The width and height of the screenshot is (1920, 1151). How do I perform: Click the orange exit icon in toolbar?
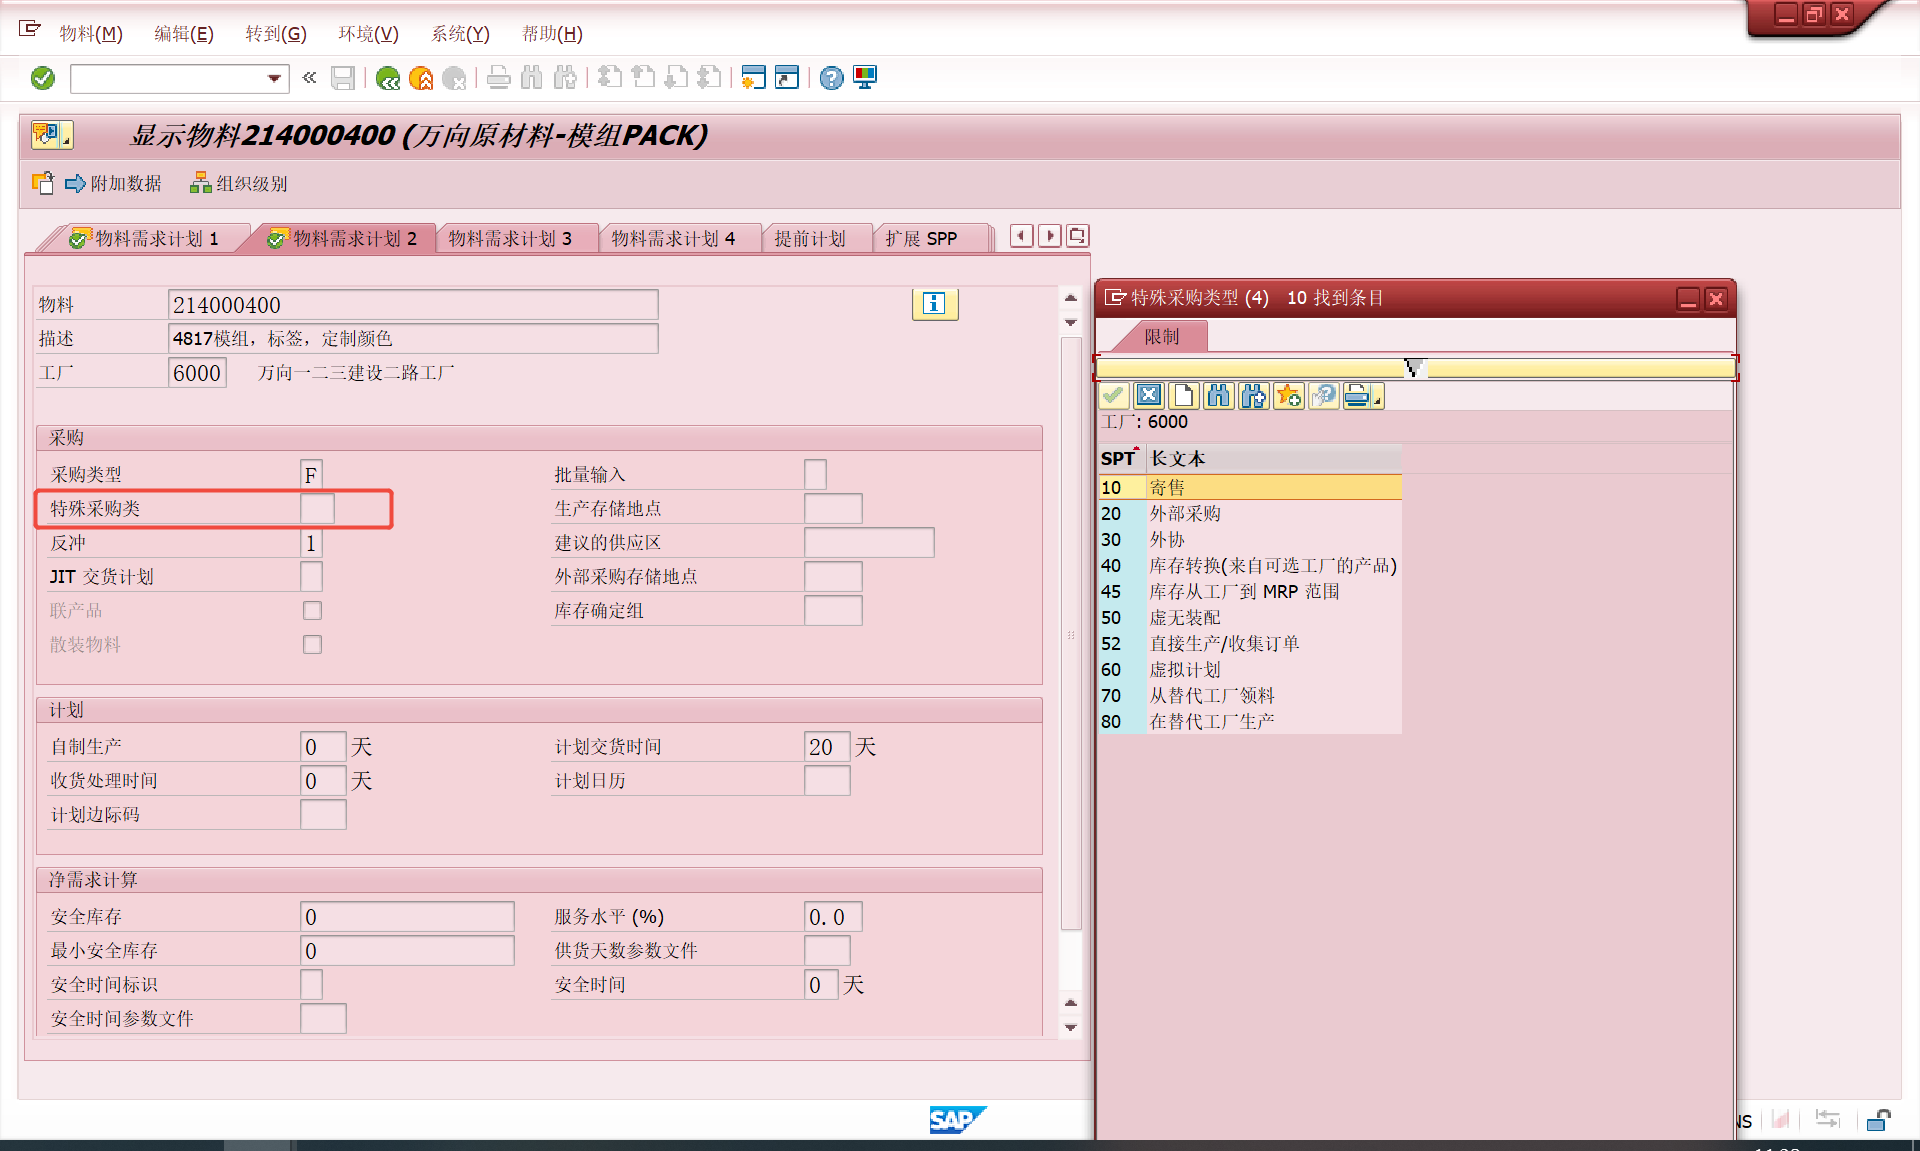421,78
